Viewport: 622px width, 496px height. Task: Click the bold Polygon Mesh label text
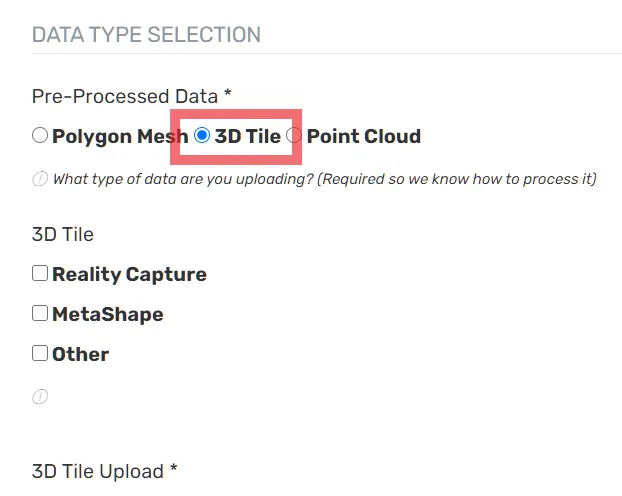pyautogui.click(x=120, y=137)
